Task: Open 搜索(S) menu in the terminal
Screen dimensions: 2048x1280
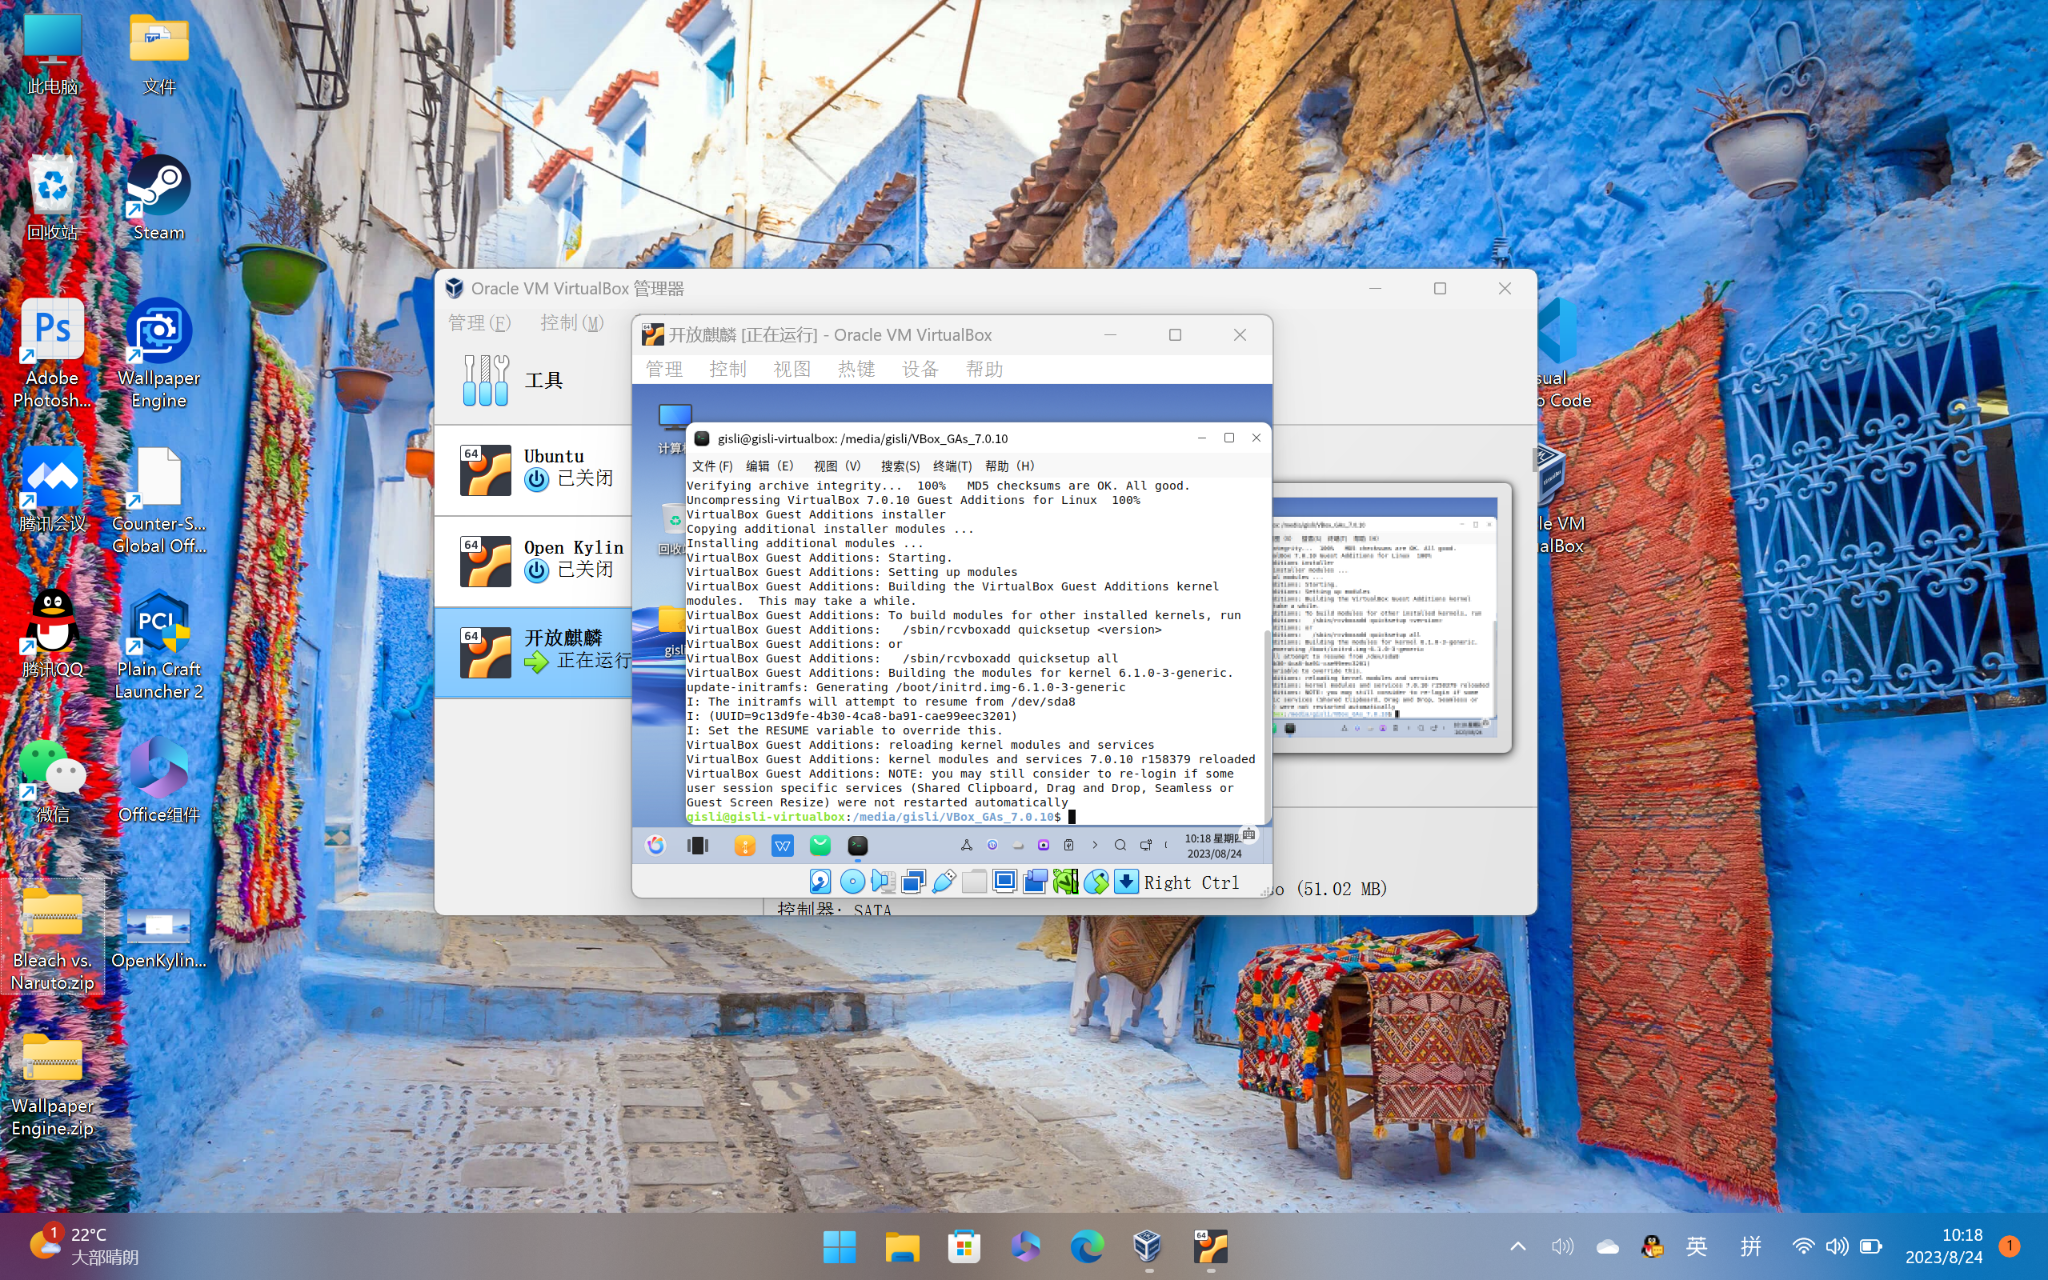Action: click(900, 466)
